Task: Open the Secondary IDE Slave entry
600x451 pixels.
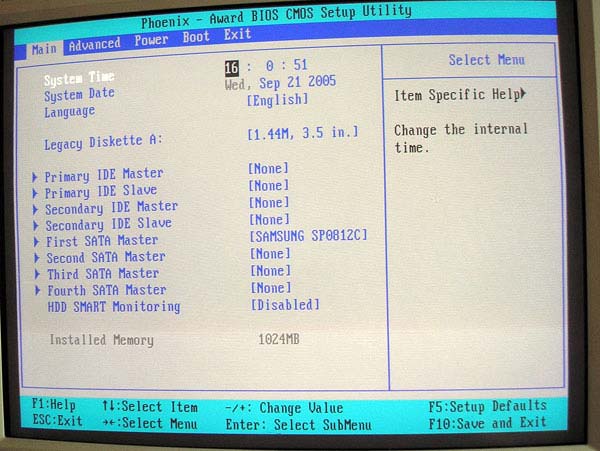Action: tap(109, 224)
